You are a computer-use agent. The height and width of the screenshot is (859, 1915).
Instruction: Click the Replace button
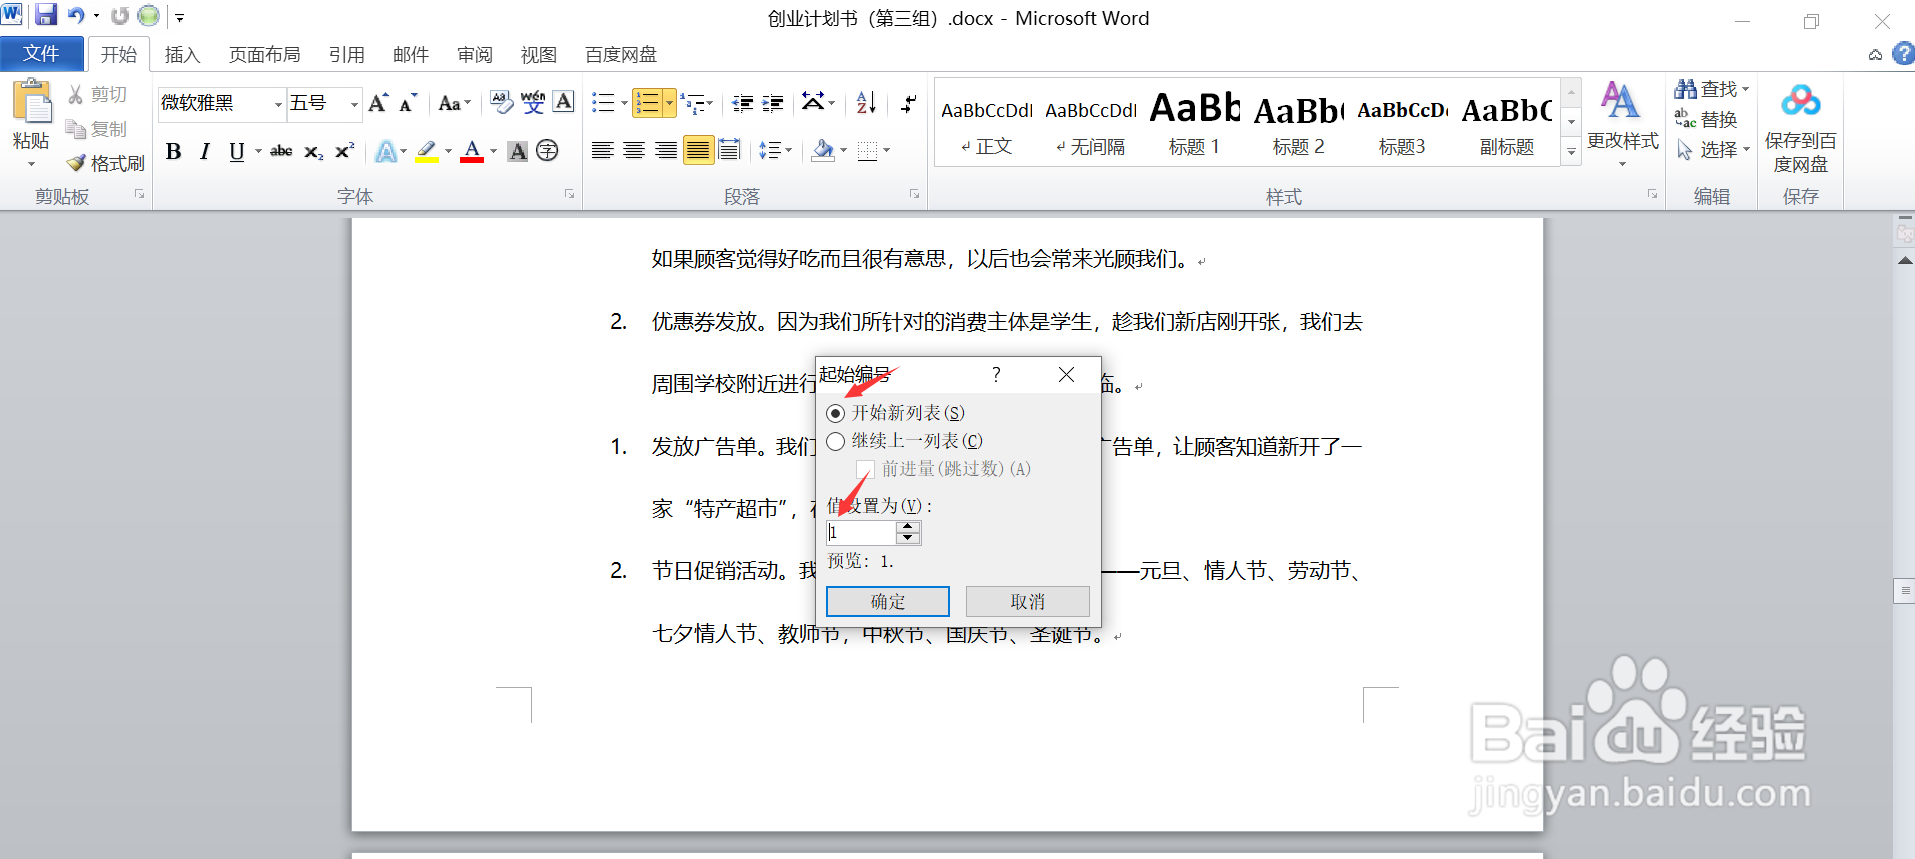coord(1706,119)
